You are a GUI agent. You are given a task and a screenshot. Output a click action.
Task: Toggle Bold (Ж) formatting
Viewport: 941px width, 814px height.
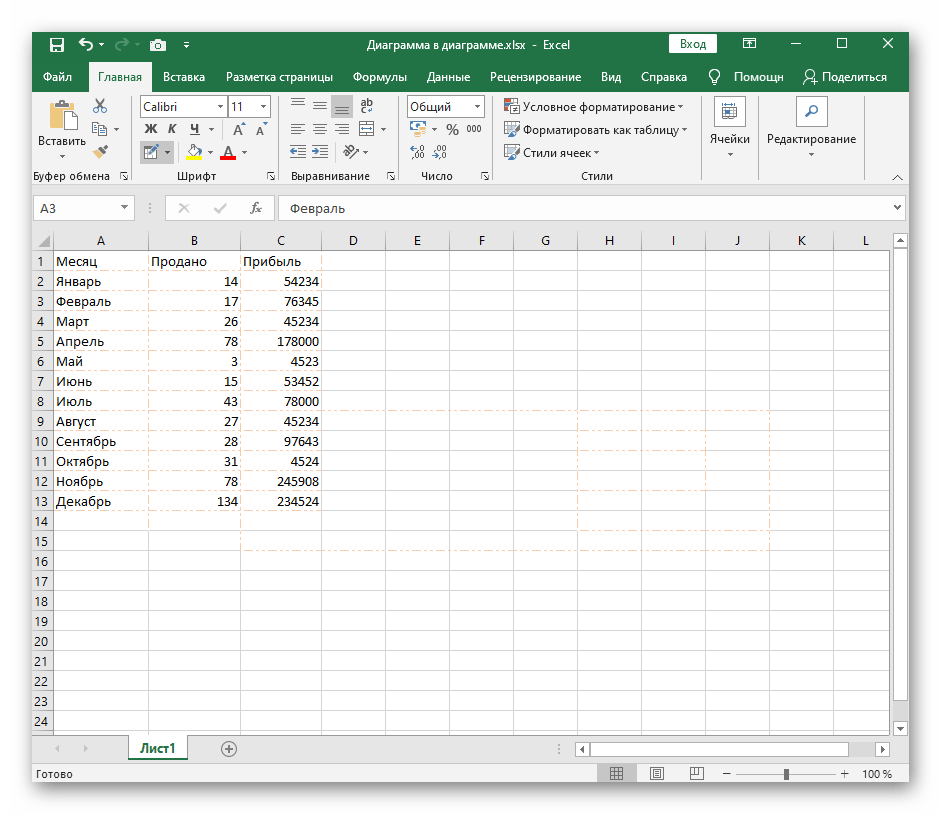tap(151, 129)
